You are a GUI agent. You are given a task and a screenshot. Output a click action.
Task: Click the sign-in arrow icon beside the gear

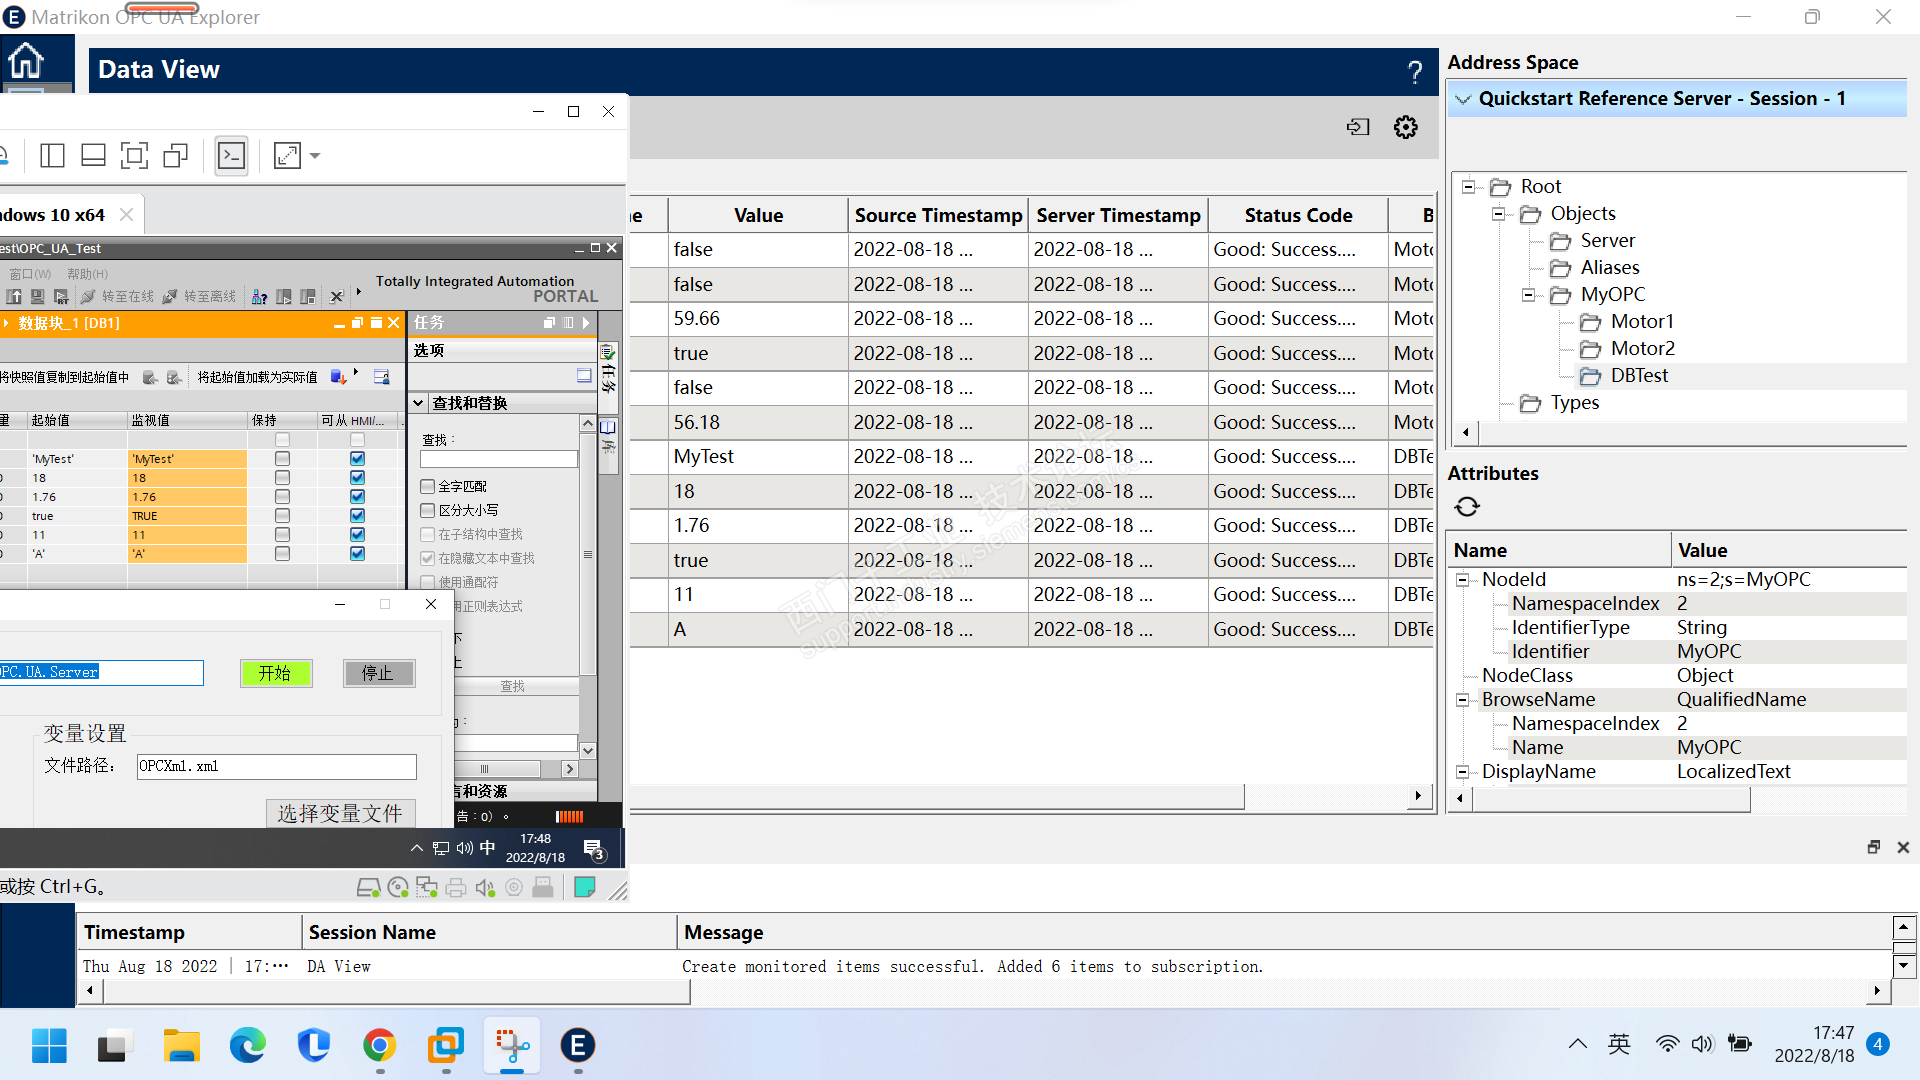click(1357, 127)
